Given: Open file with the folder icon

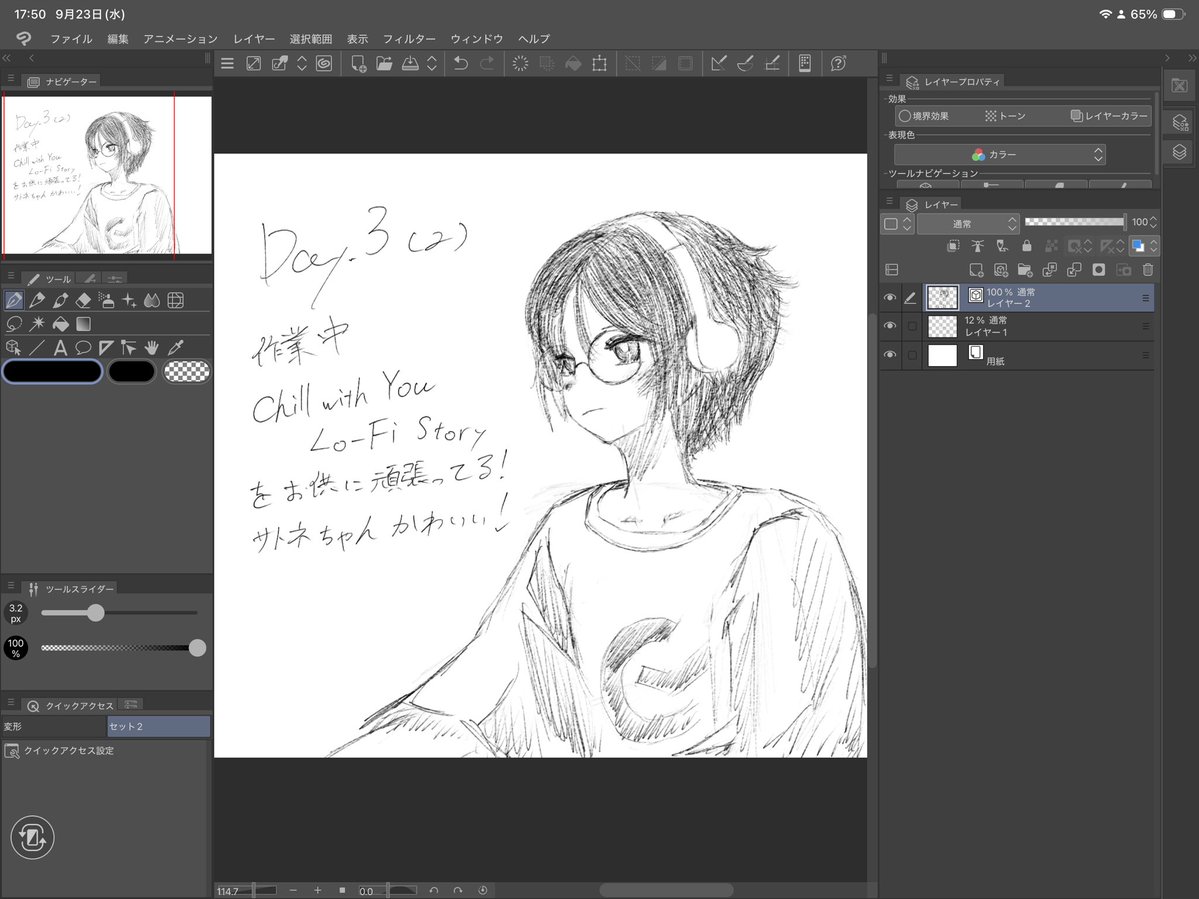Looking at the screenshot, I should (x=384, y=63).
